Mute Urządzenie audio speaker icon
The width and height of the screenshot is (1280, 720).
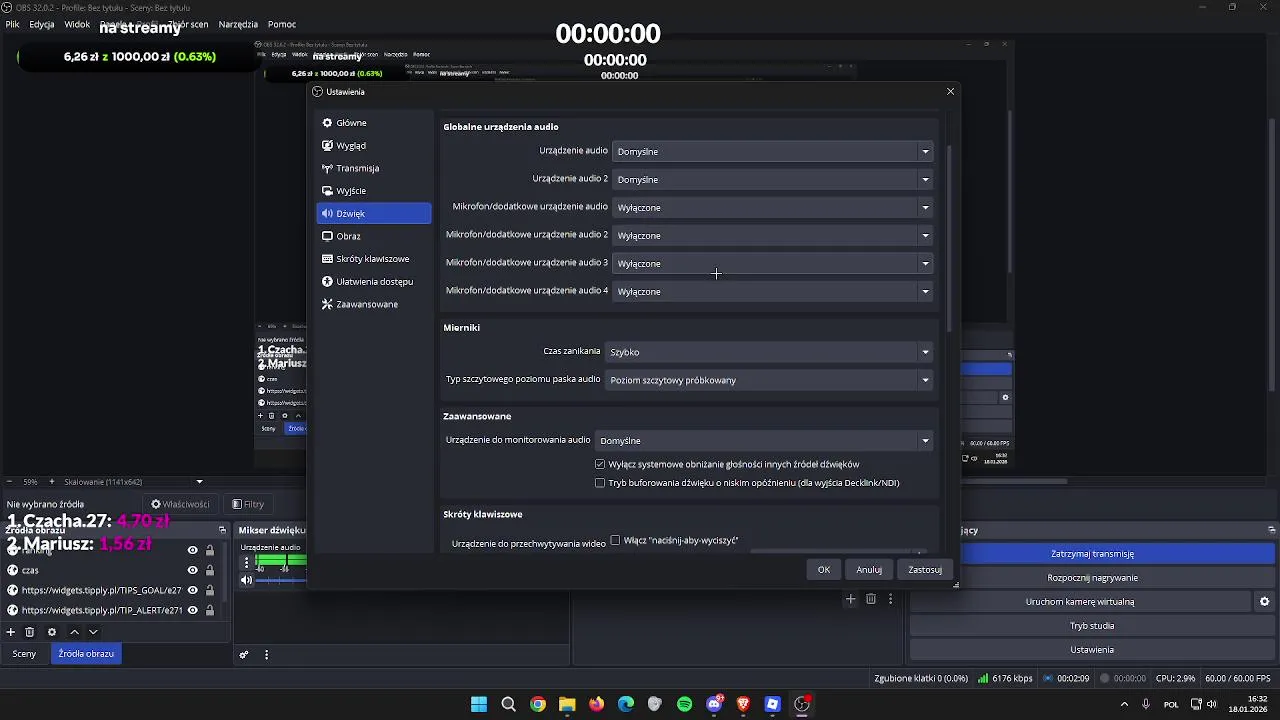point(246,580)
